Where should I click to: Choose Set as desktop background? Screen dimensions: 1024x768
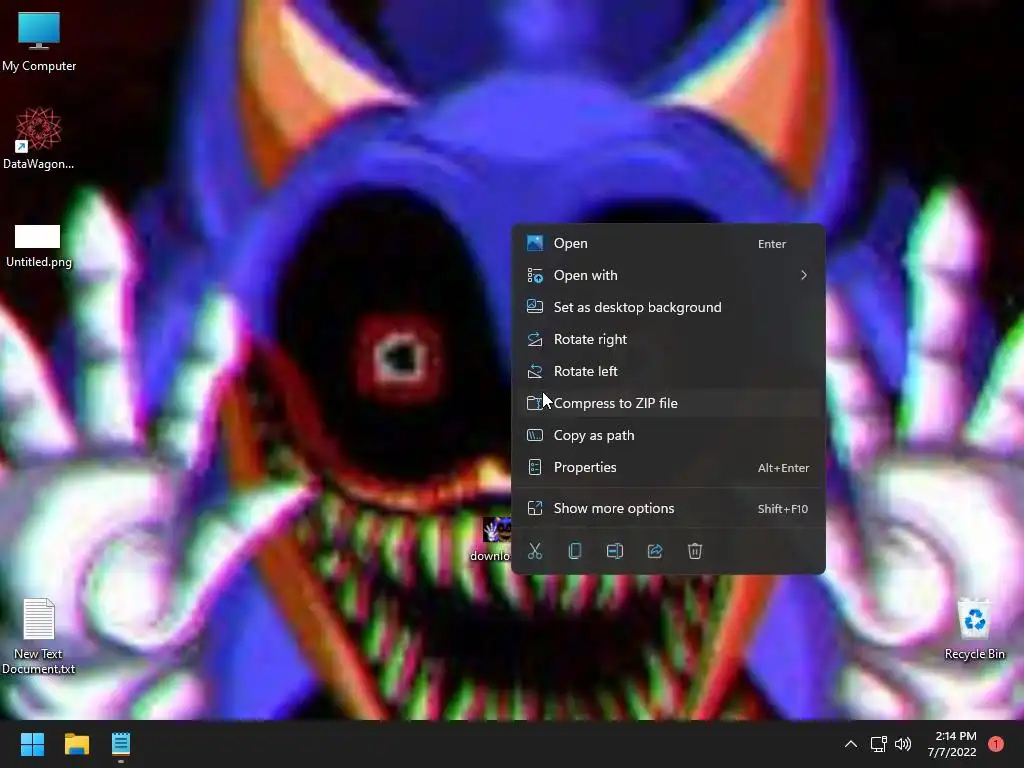(668, 308)
